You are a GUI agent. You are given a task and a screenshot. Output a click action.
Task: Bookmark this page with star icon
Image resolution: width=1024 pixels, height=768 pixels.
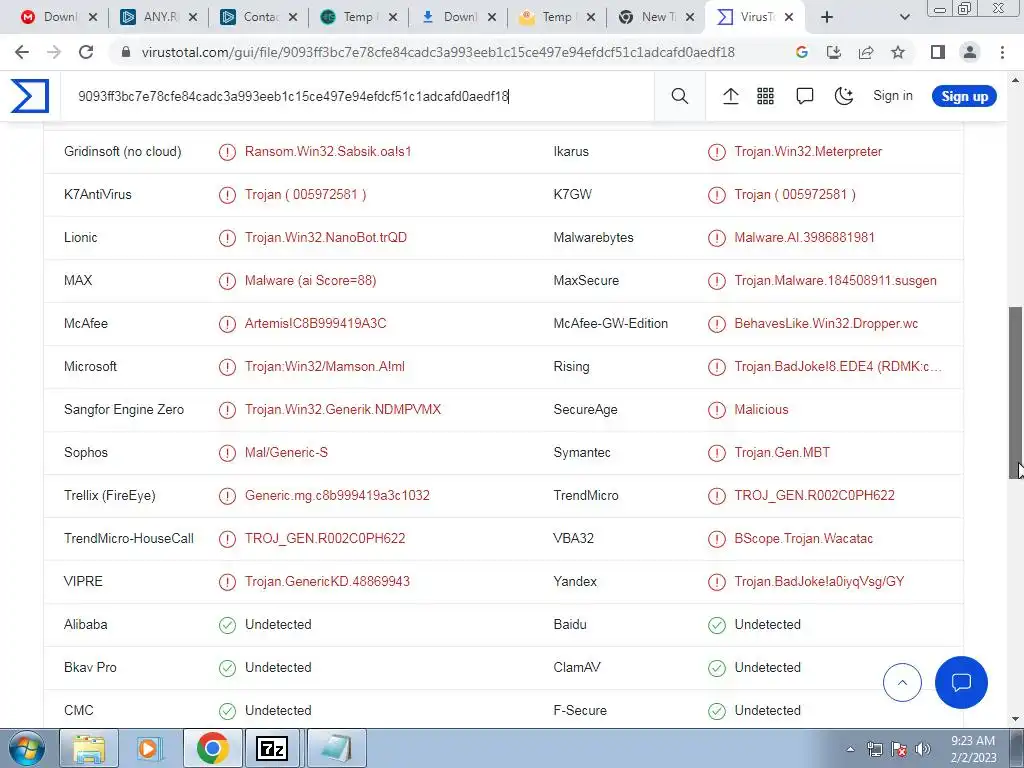[x=898, y=52]
